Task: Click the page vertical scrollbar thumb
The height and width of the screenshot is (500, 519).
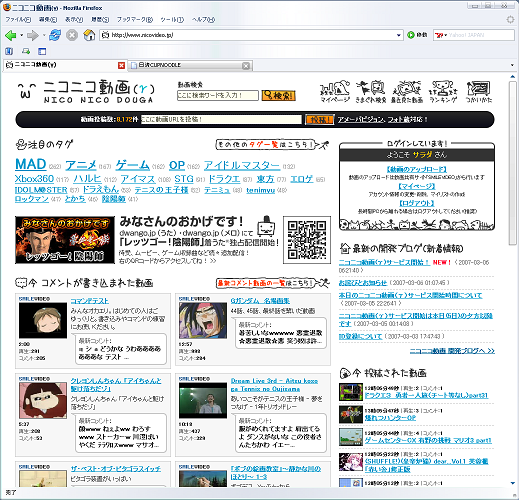Action: click(513, 163)
